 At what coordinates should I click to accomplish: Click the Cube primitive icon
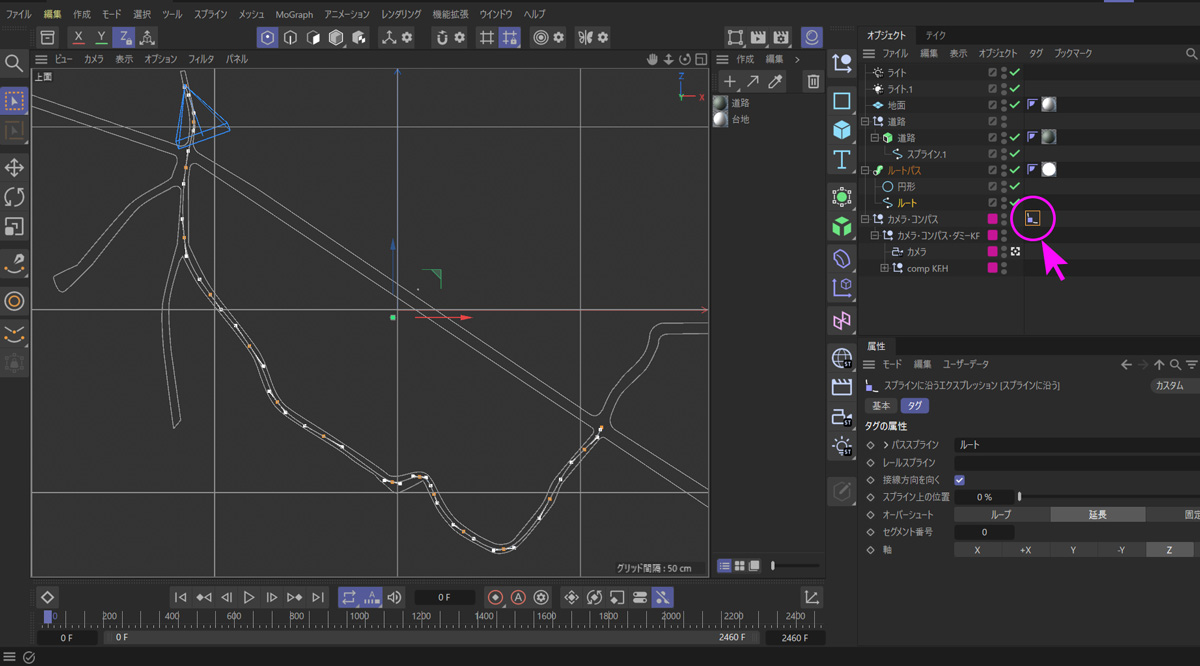842,130
